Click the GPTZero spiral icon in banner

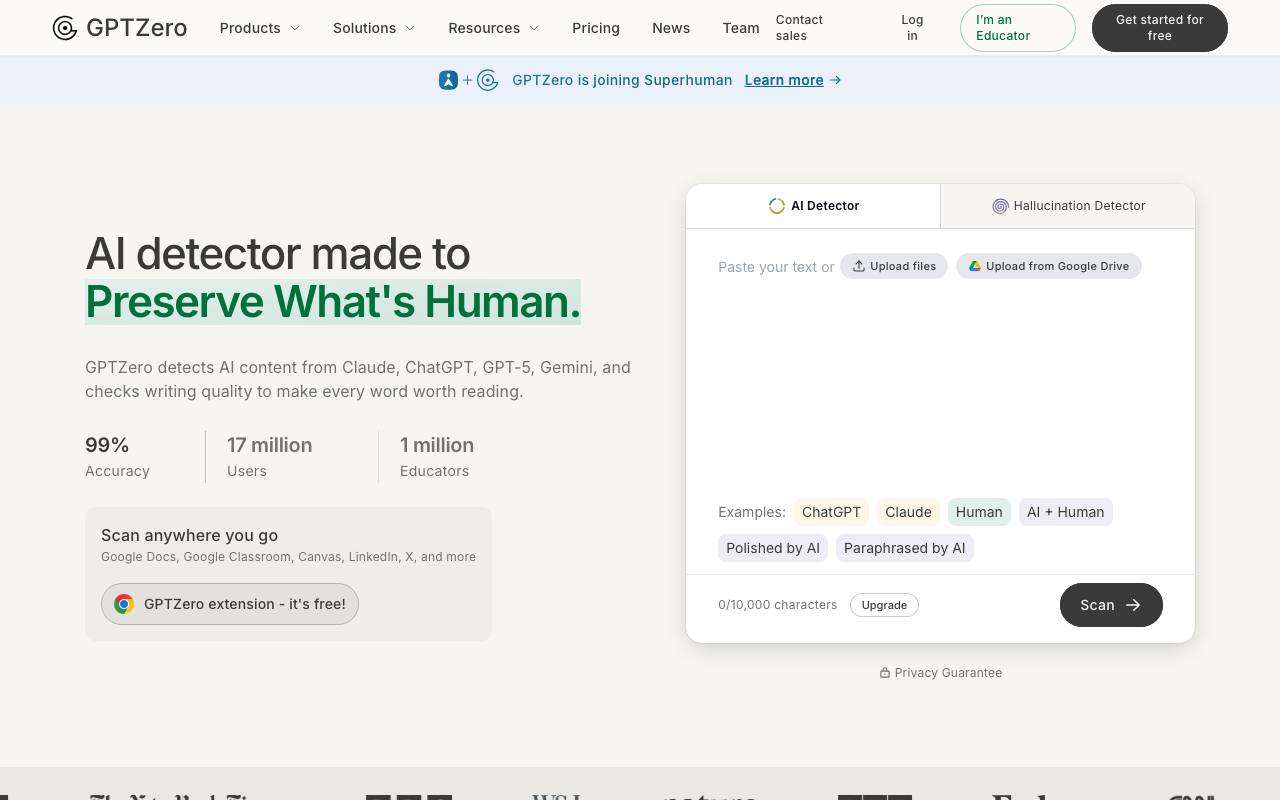tap(488, 80)
